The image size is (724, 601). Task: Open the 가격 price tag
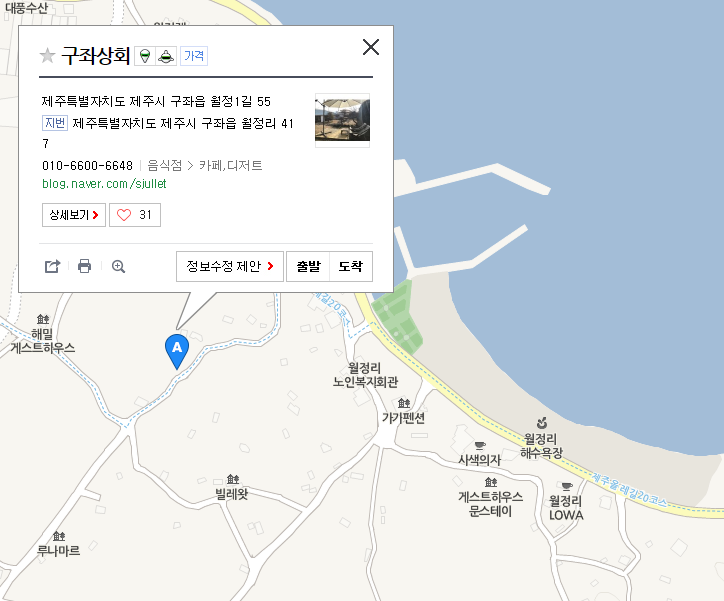[194, 56]
